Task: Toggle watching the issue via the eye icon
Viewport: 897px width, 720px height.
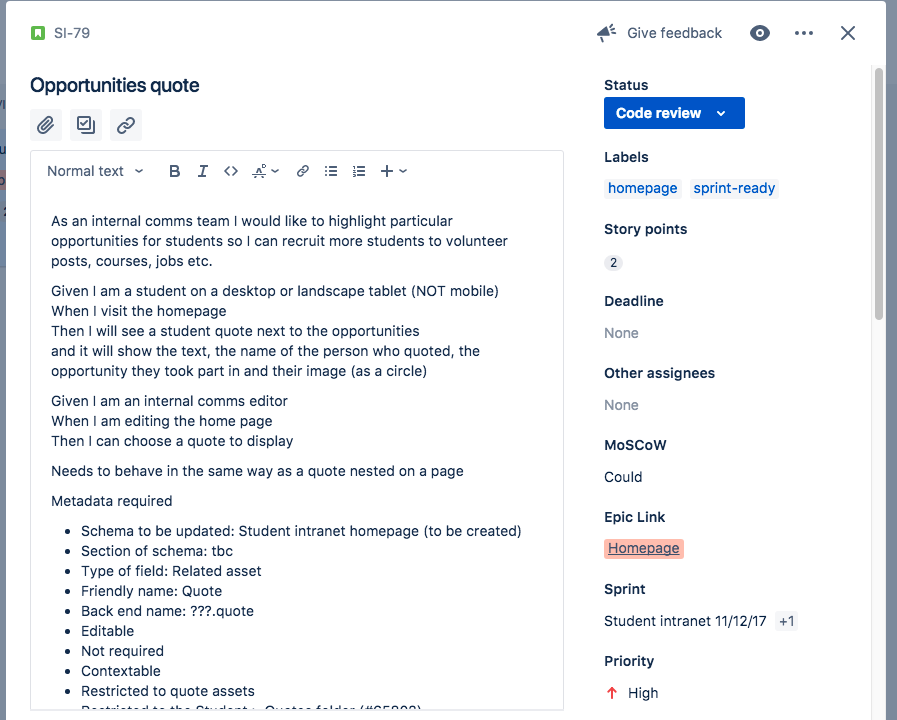Action: point(759,32)
